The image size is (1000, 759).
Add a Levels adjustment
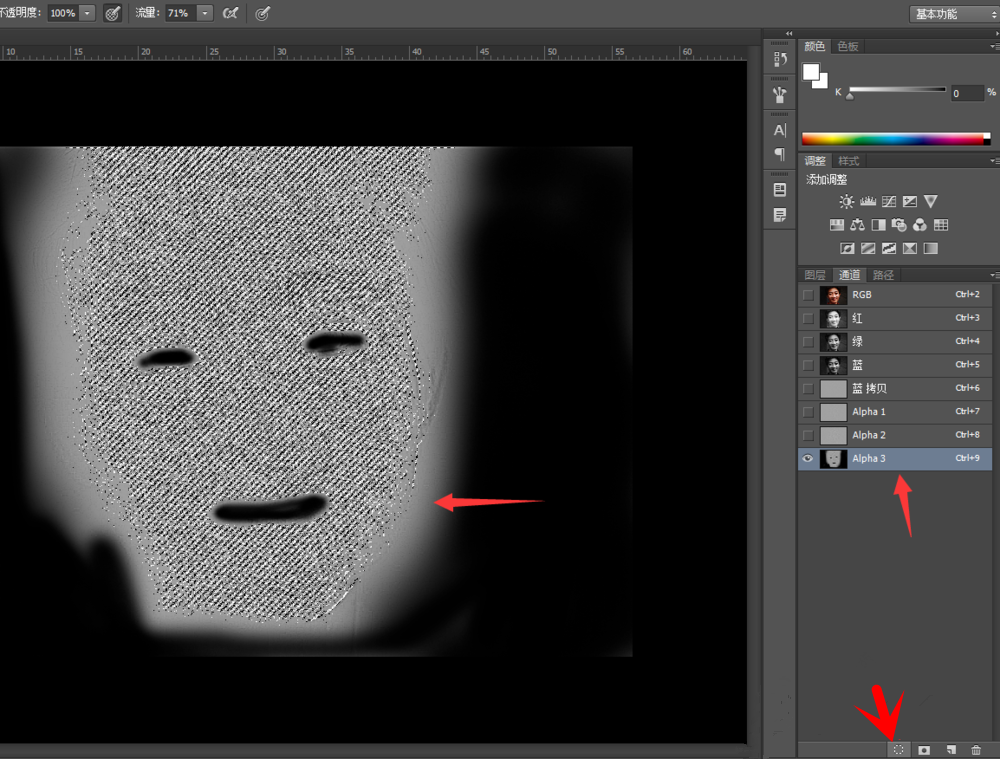(x=868, y=202)
